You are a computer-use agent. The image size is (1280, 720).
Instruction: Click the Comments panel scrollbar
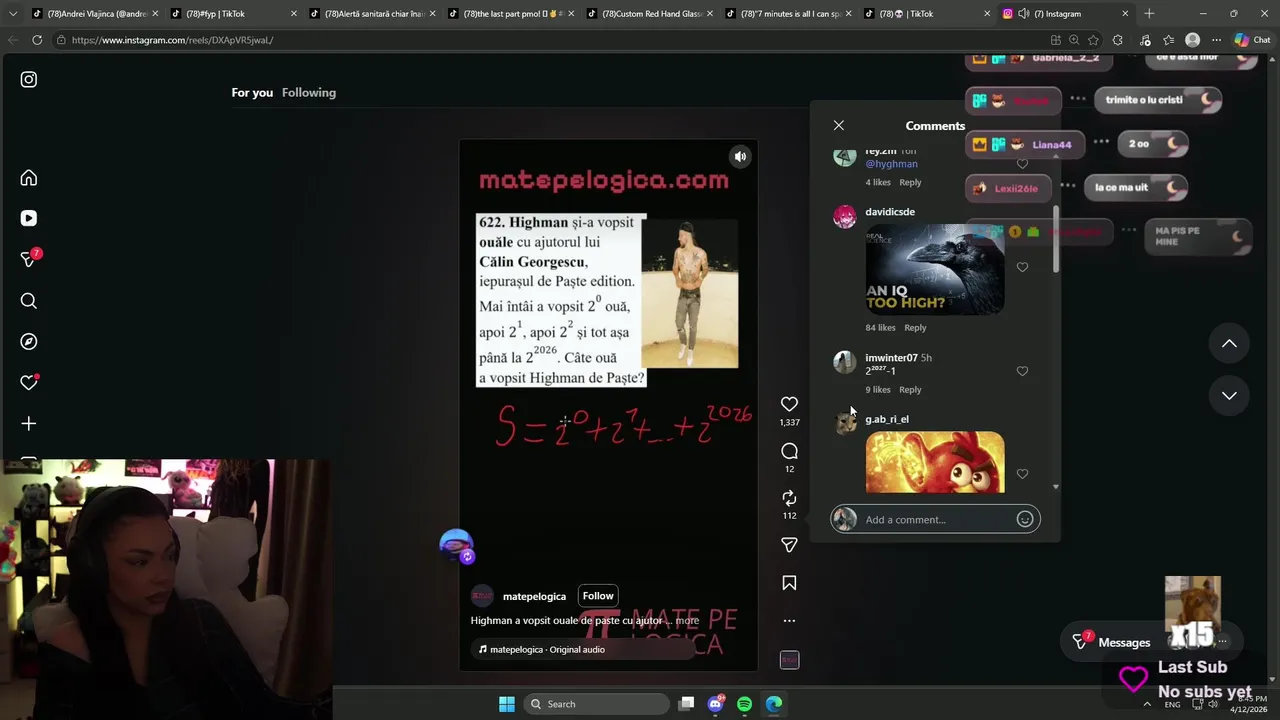[1056, 240]
